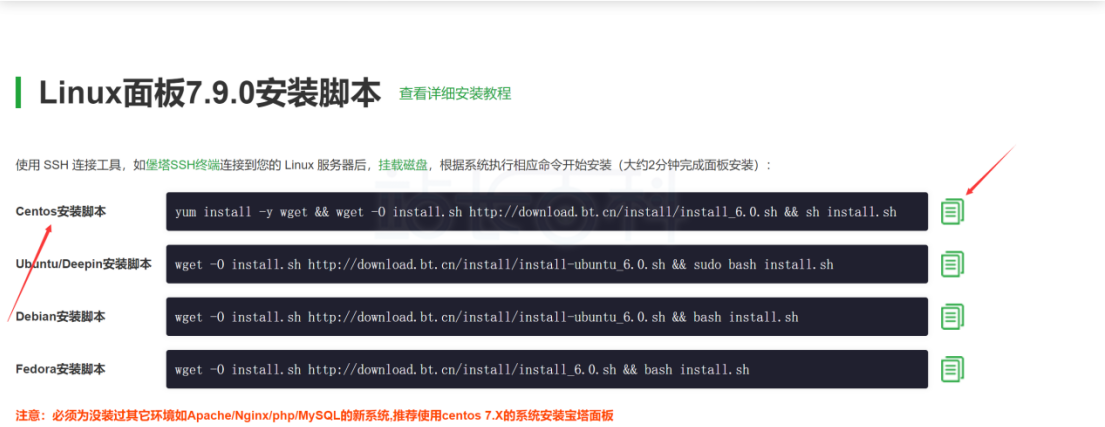Click the Fedora安装脚本 label
The height and width of the screenshot is (427, 1105).
[x=61, y=369]
